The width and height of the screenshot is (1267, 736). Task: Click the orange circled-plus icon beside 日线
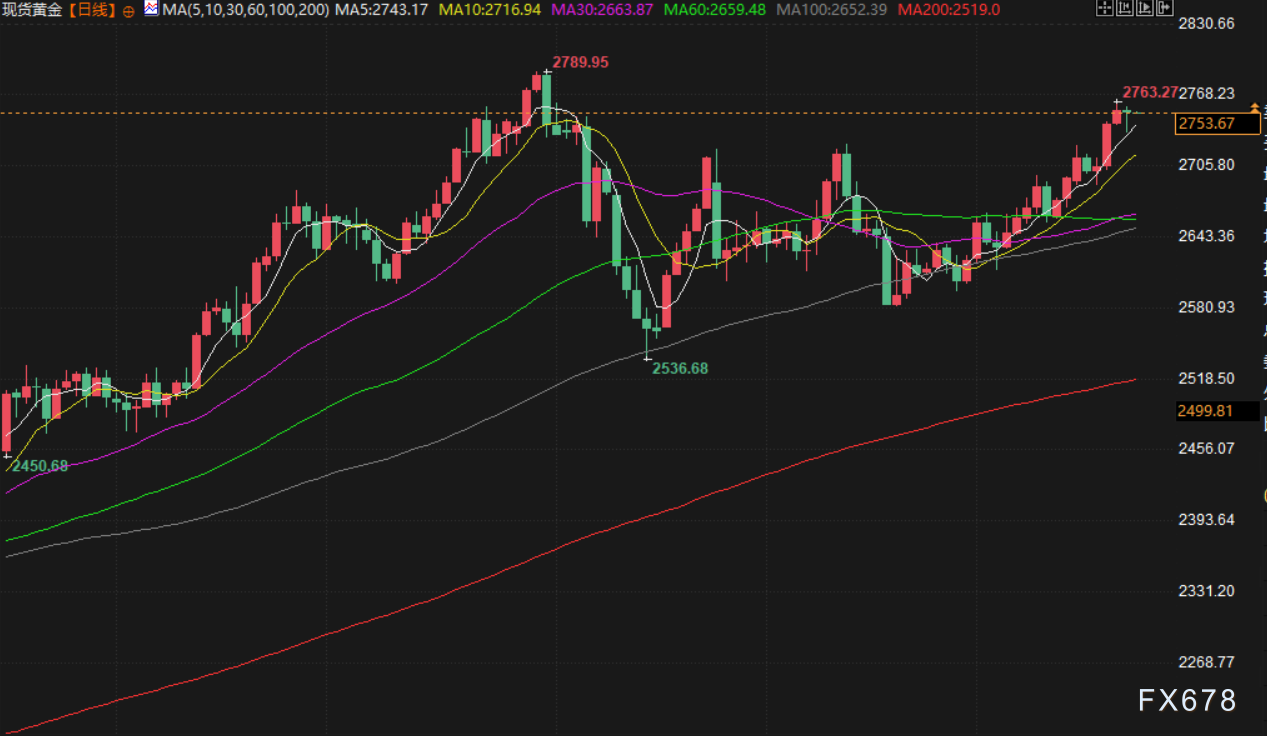point(129,11)
